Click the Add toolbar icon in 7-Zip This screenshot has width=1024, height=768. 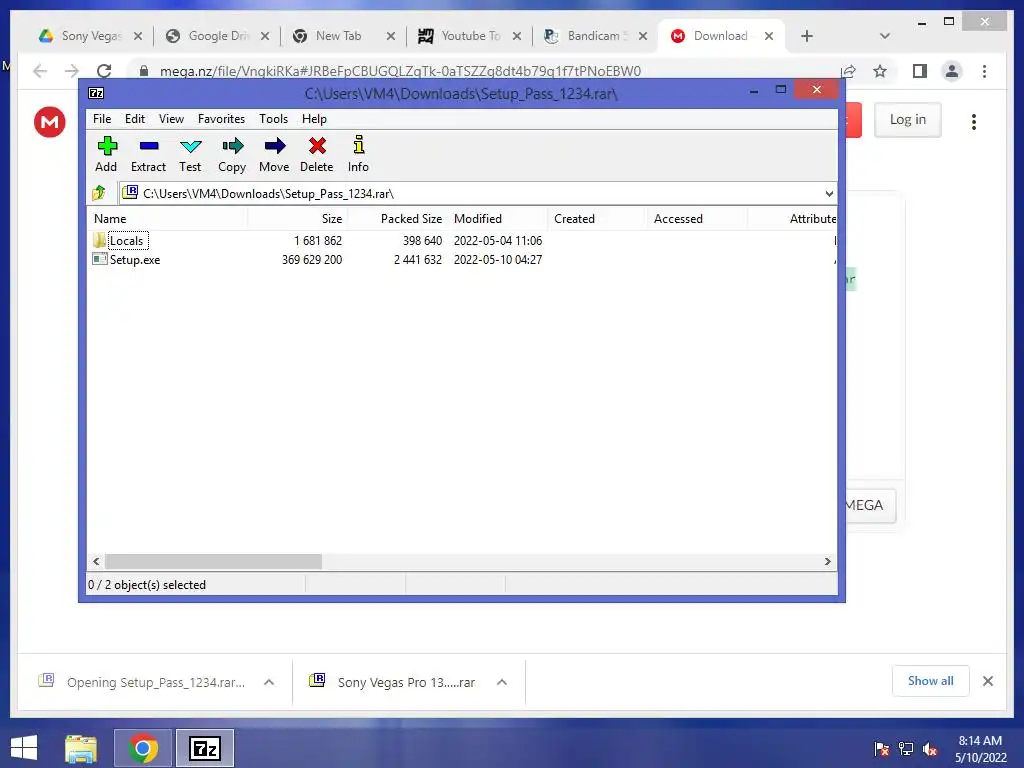106,154
